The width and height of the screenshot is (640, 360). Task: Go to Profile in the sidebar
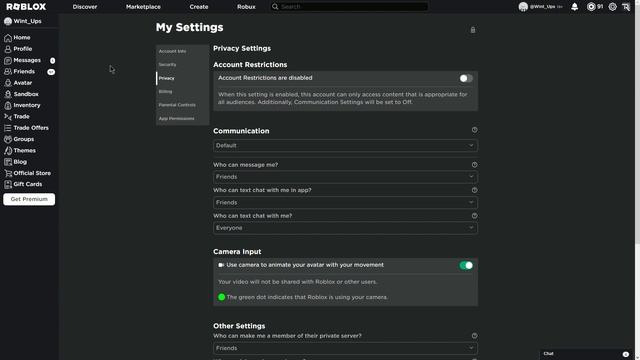[18, 49]
